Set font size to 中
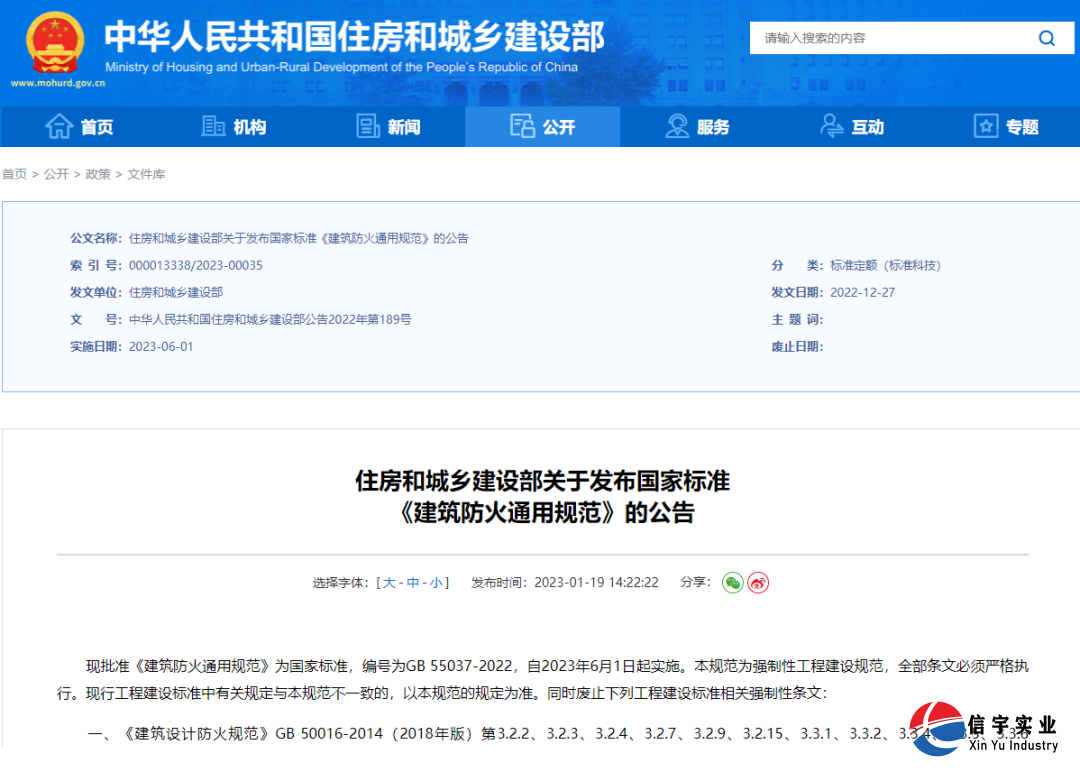1080x772 pixels. [x=414, y=582]
